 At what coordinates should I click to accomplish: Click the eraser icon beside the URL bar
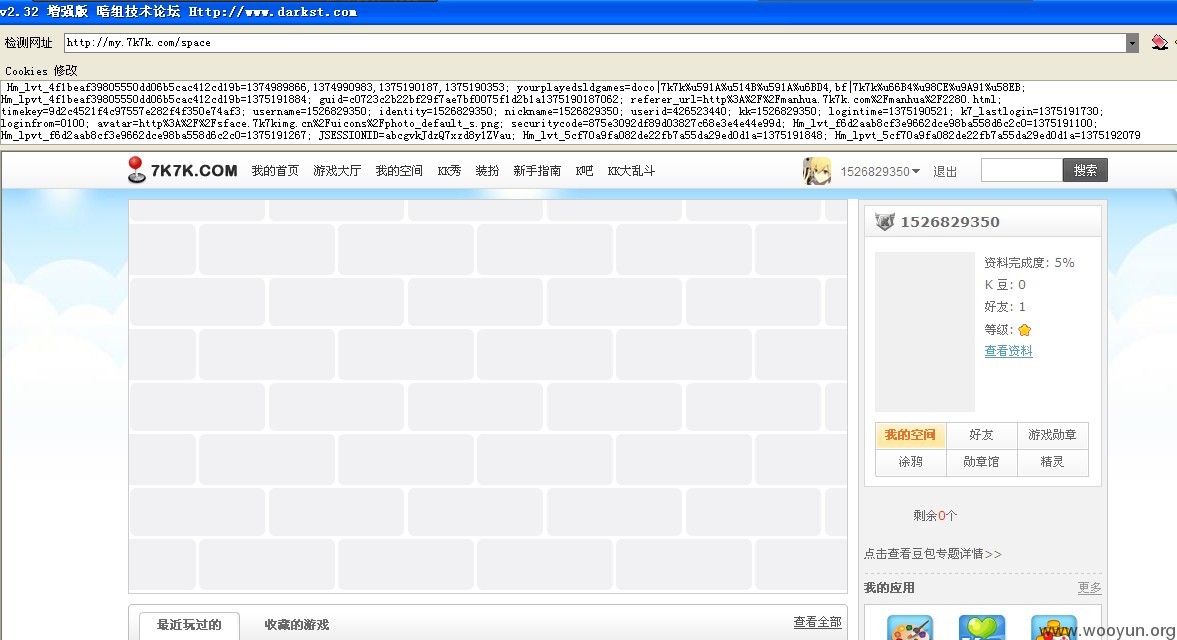point(1159,42)
